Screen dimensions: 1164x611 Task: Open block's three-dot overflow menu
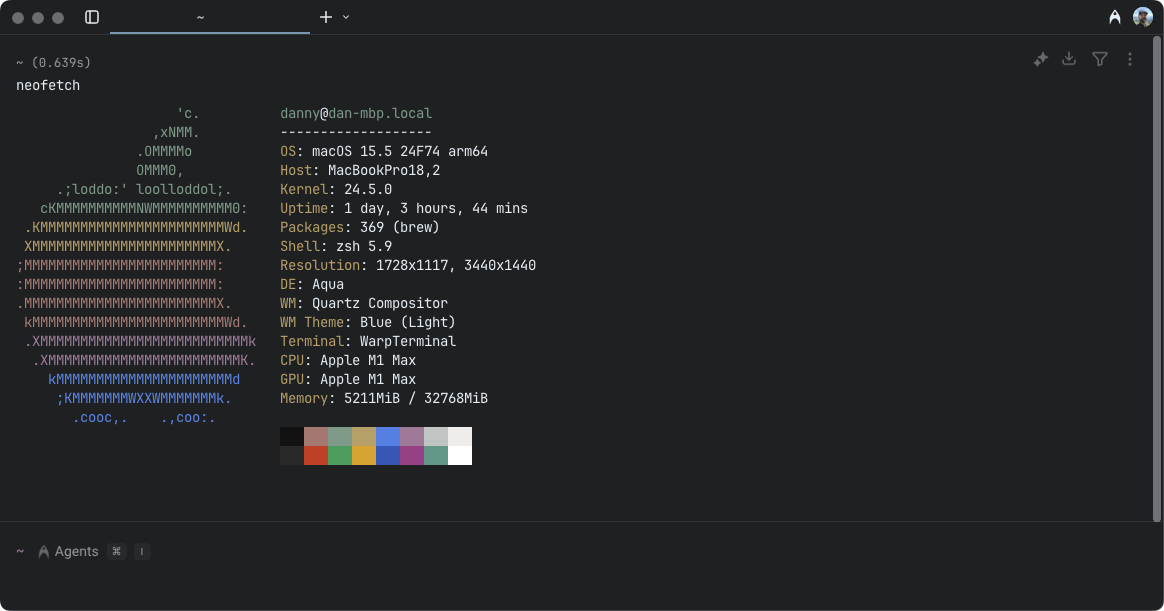click(1130, 59)
